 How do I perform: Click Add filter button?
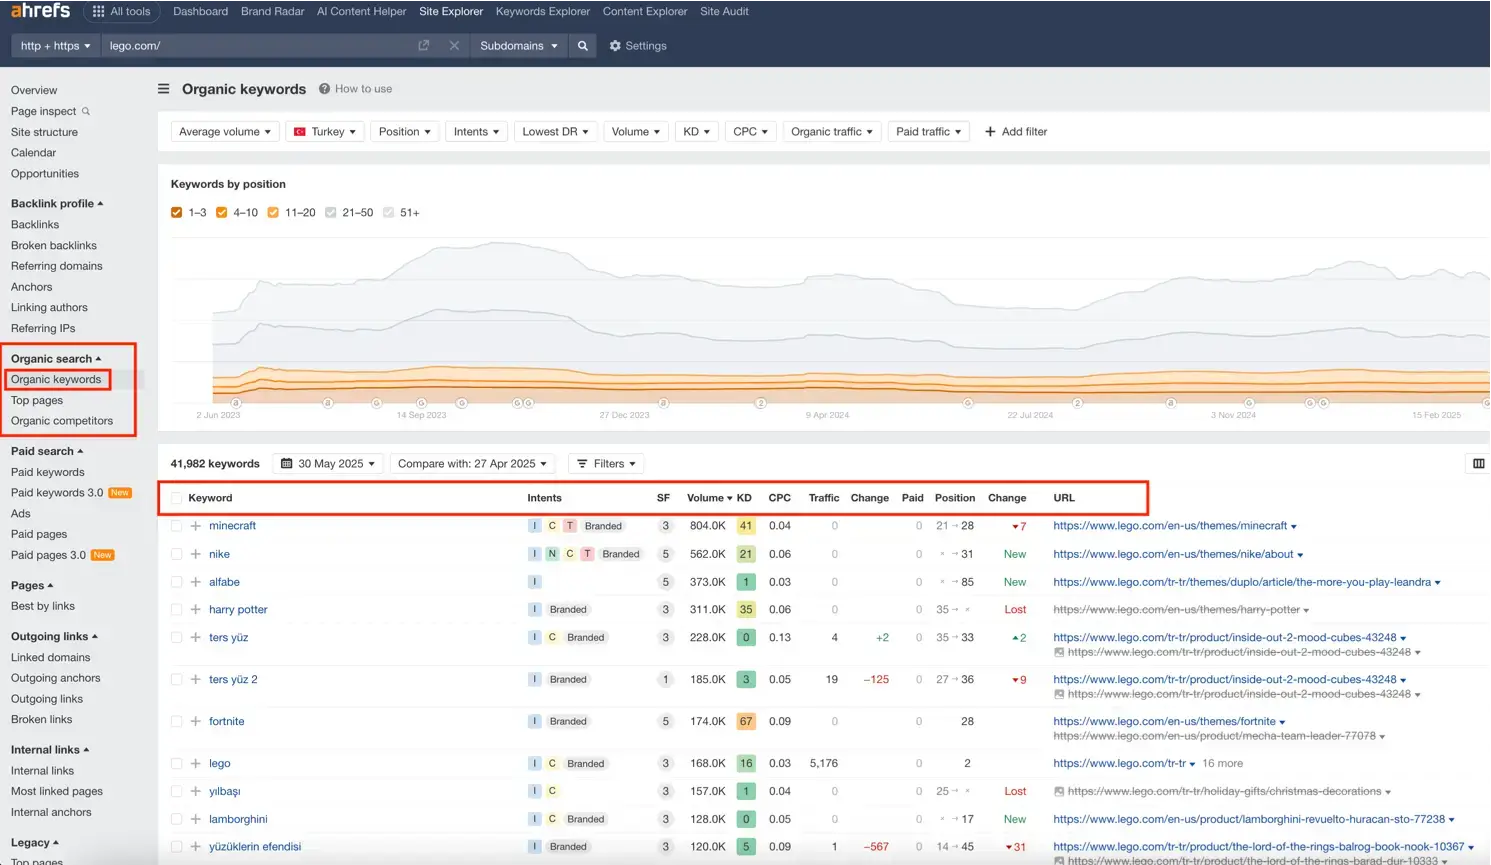click(x=1016, y=132)
